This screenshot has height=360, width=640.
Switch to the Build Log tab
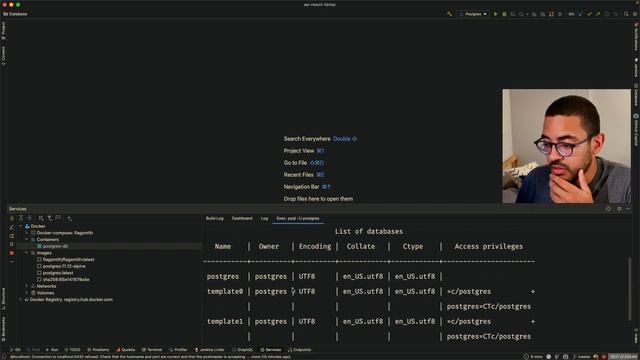click(215, 218)
